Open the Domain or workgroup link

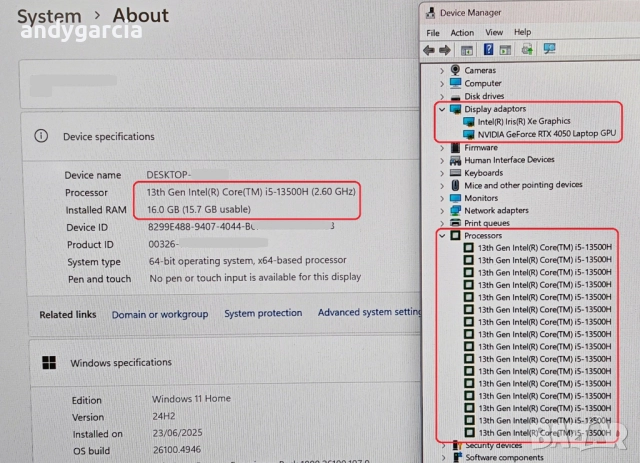[160, 314]
